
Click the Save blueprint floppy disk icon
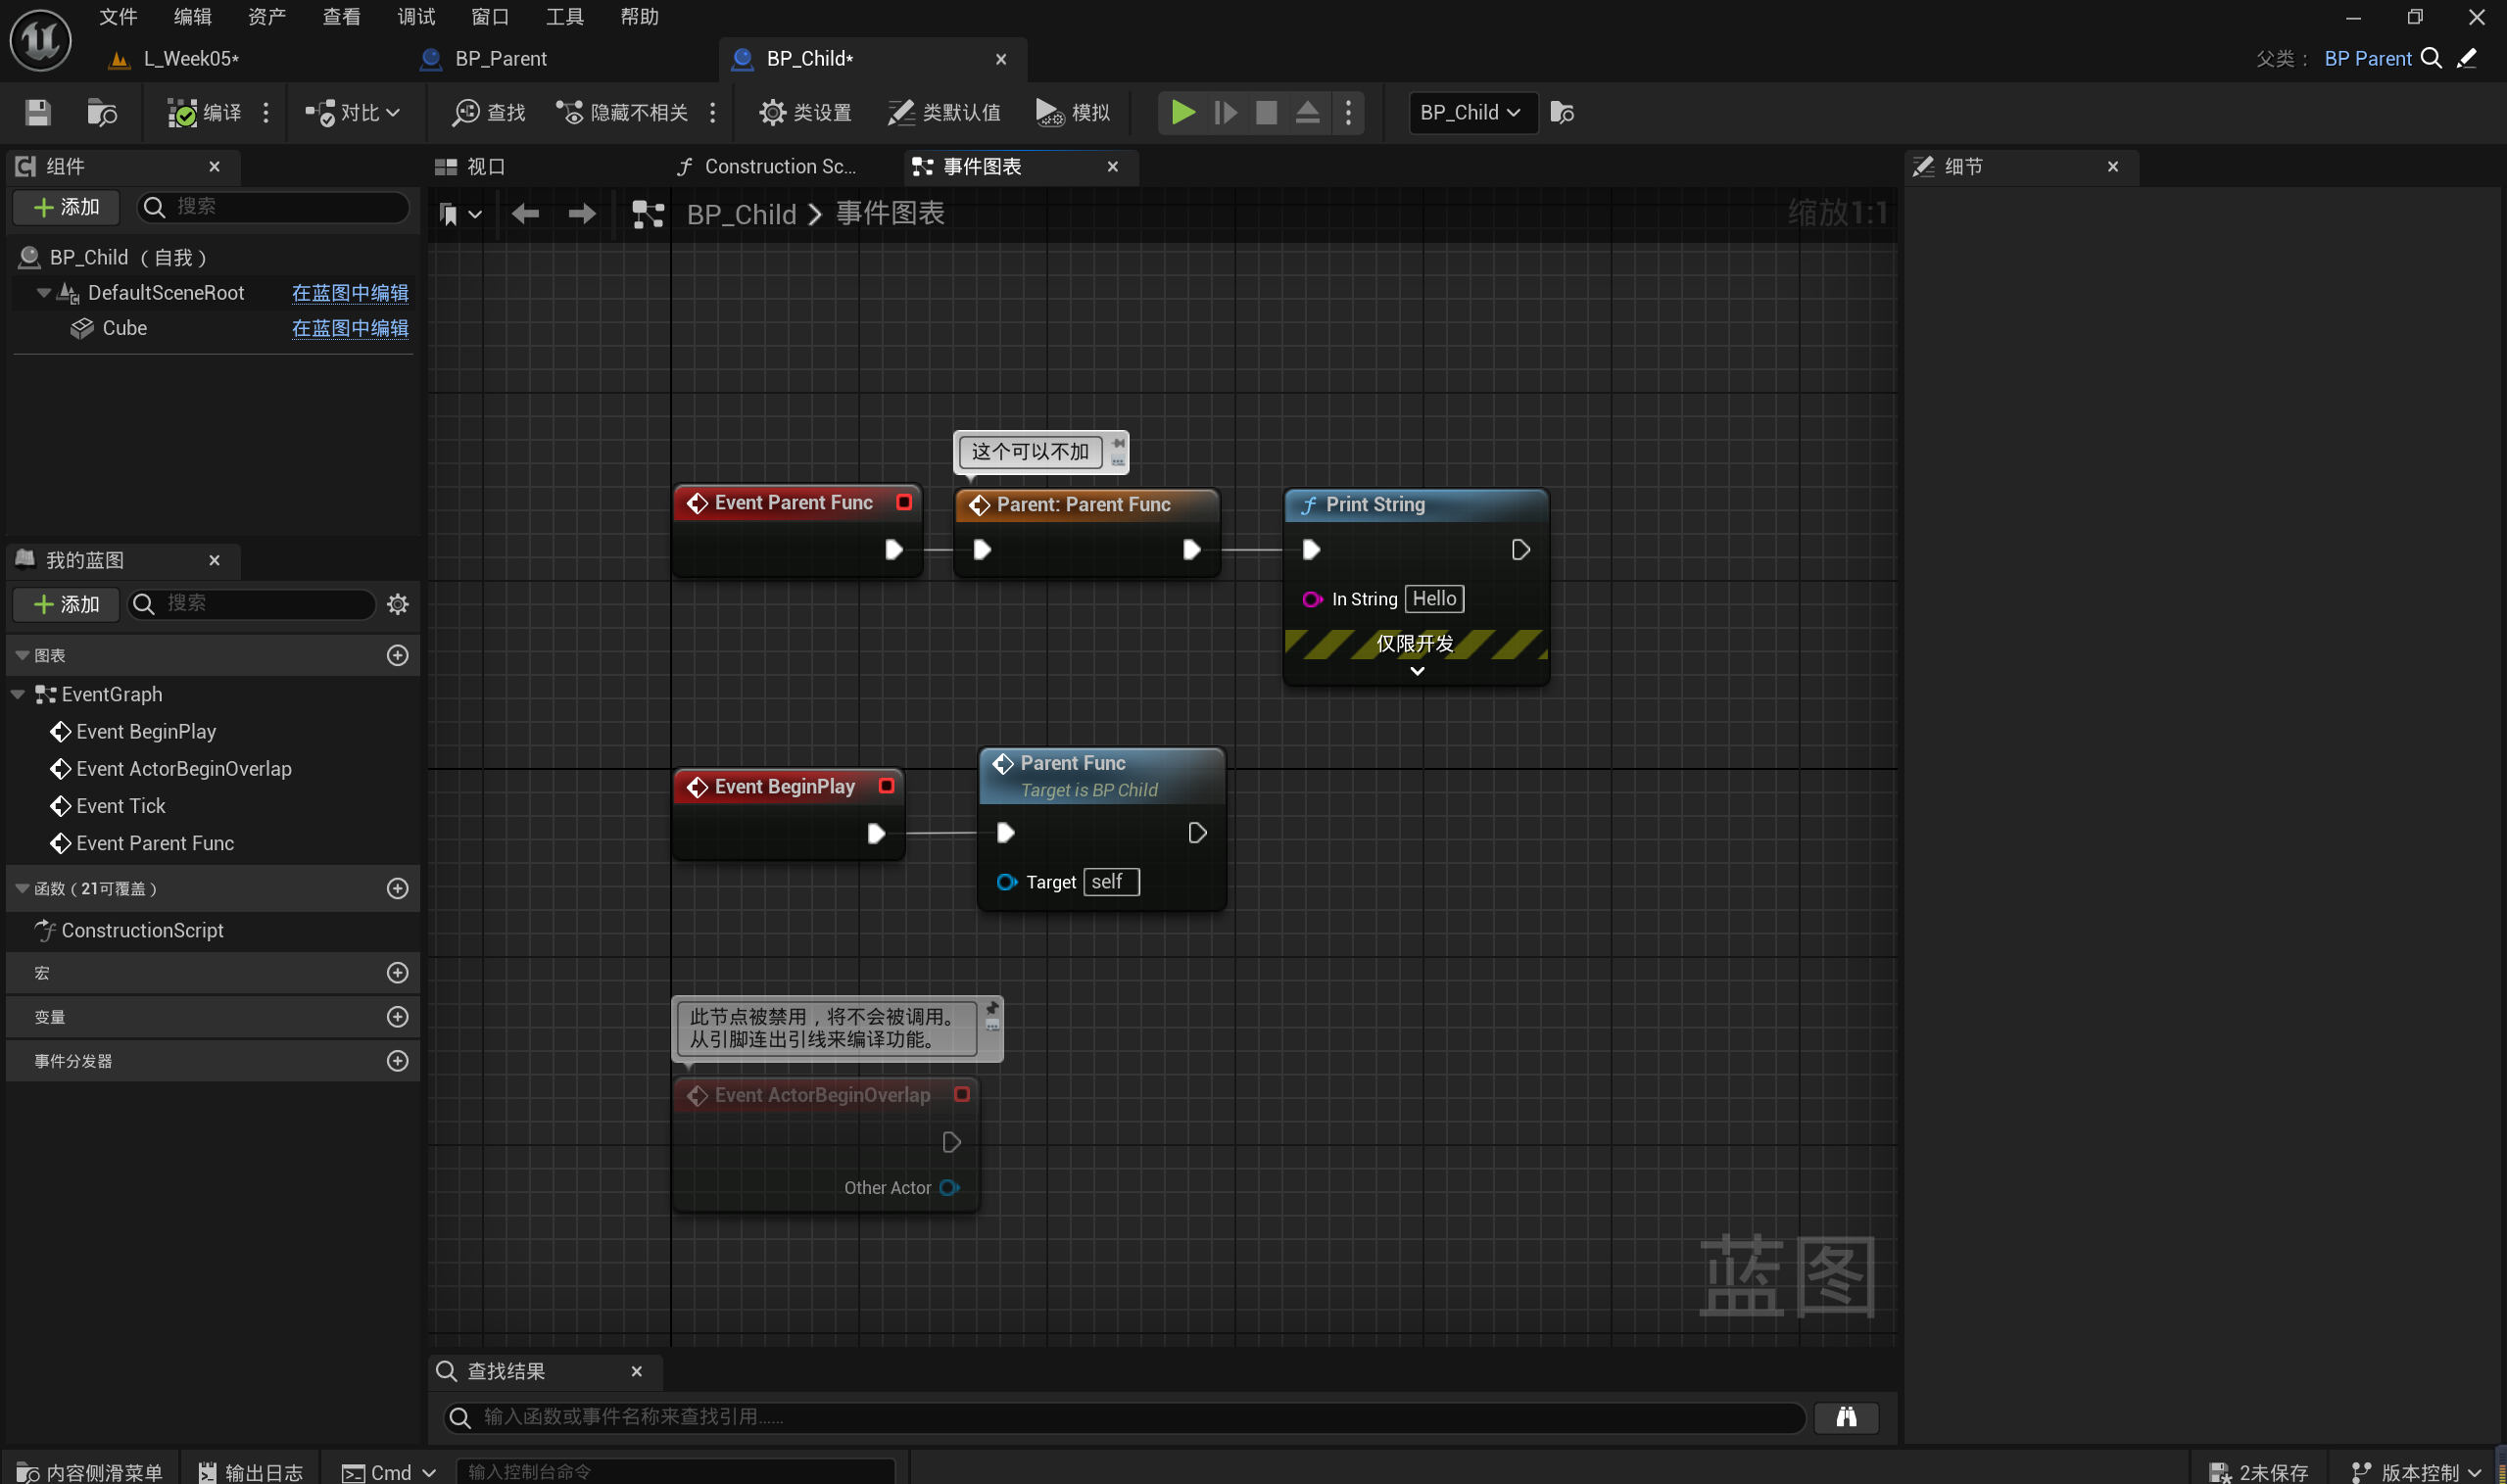(x=38, y=112)
